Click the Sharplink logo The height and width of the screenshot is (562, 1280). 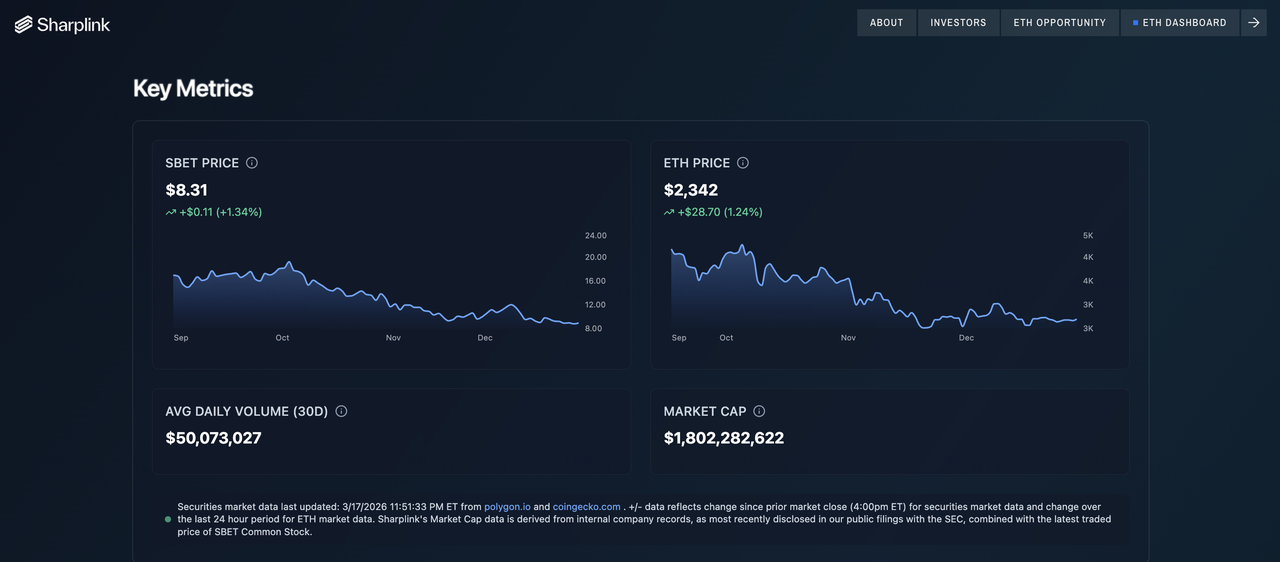[x=62, y=24]
